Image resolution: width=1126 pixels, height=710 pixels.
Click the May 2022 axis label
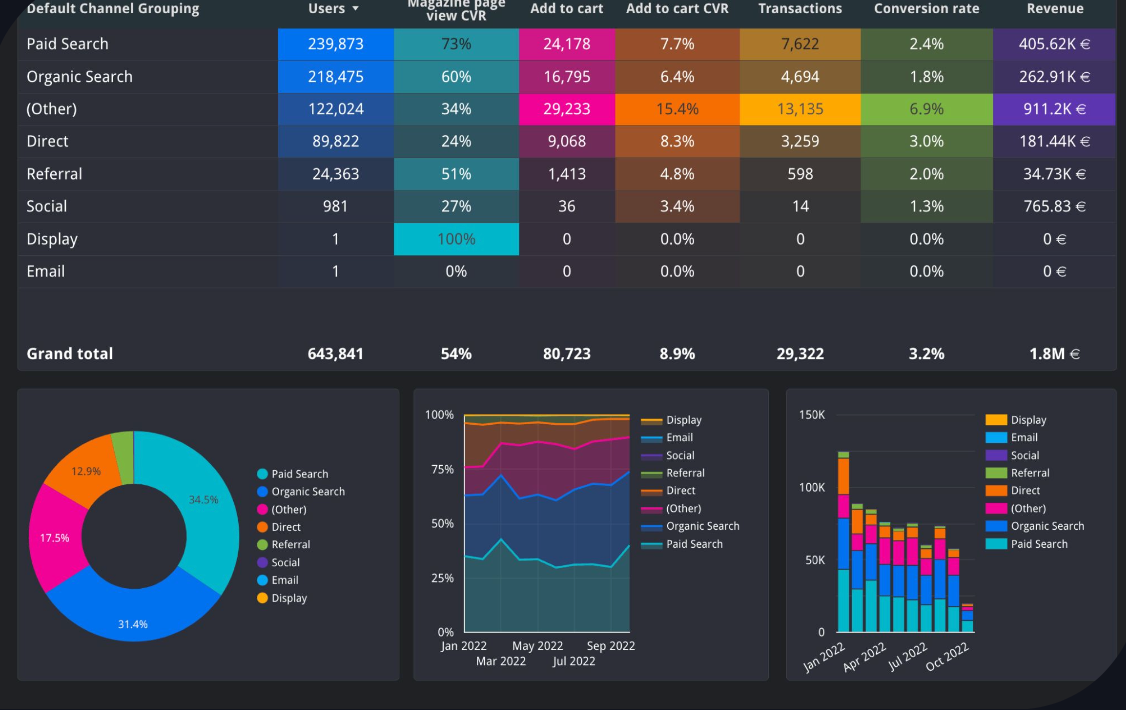[537, 646]
